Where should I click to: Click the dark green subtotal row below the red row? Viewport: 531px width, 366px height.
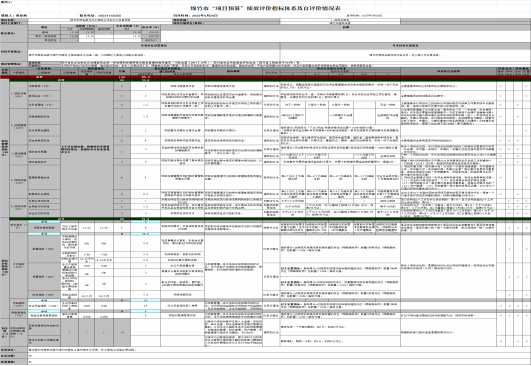tap(270, 80)
